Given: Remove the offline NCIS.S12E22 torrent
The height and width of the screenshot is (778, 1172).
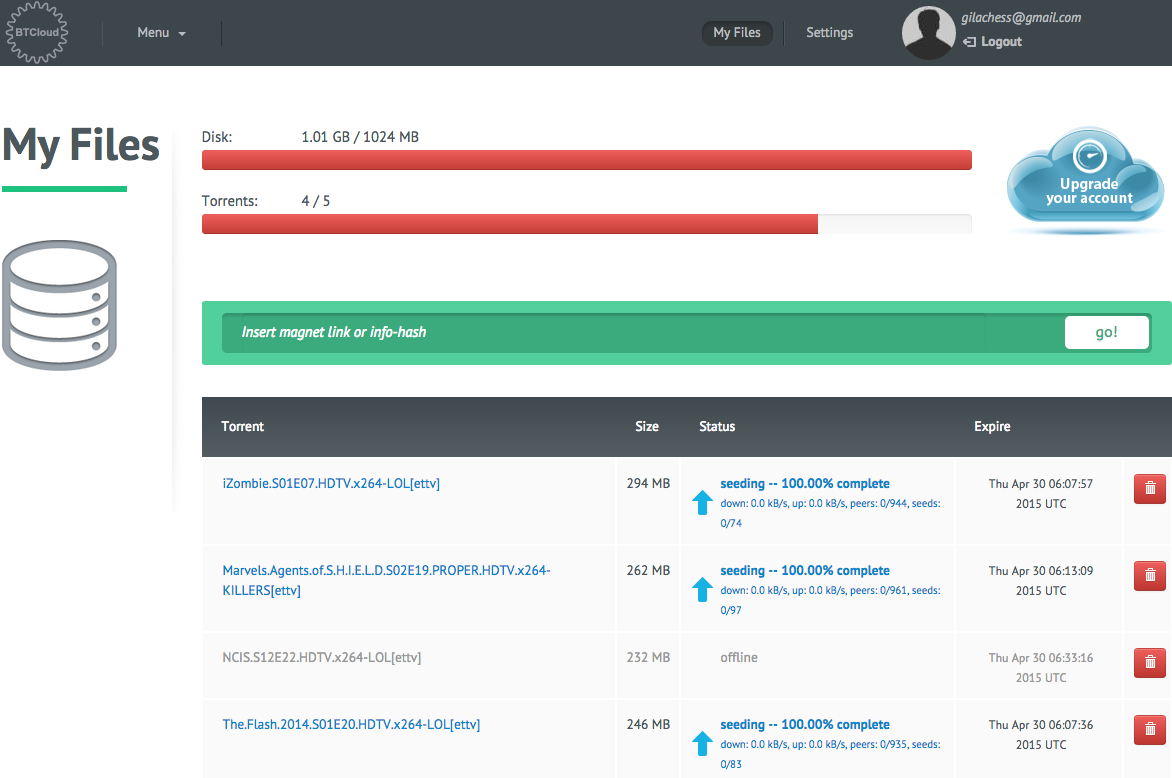Looking at the screenshot, I should 1150,662.
